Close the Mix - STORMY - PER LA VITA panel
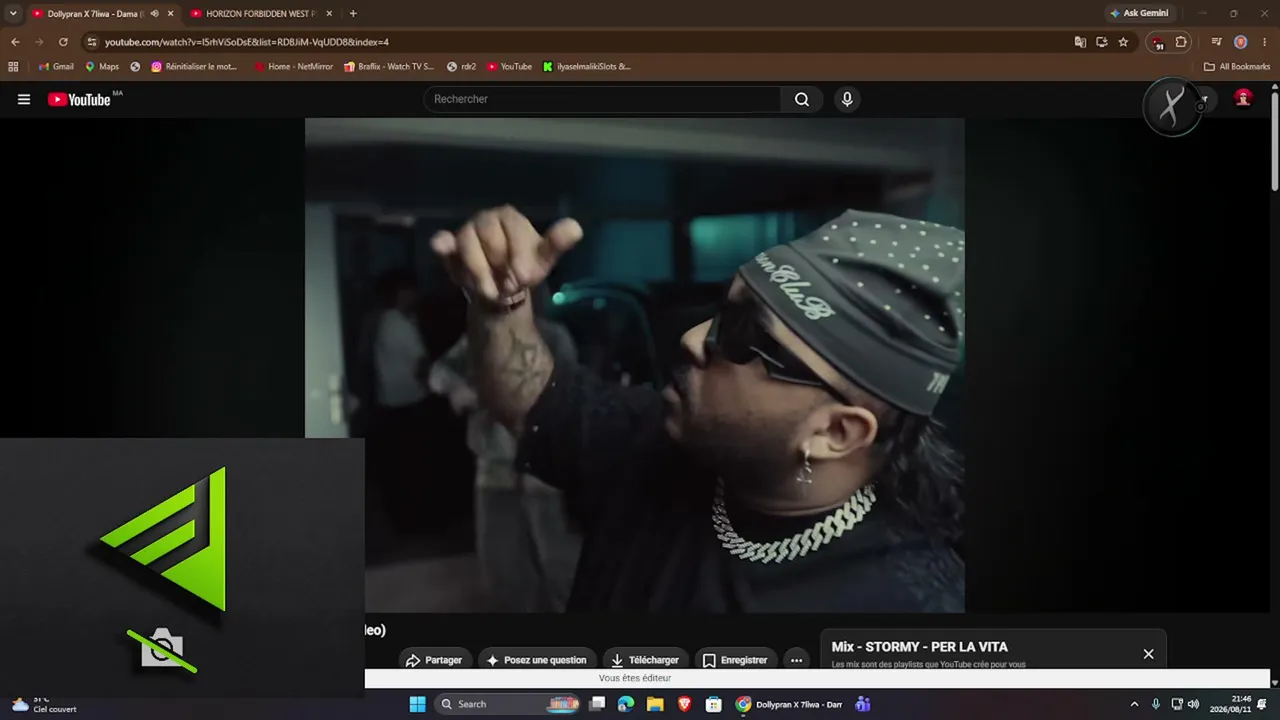The height and width of the screenshot is (720, 1280). (1148, 654)
